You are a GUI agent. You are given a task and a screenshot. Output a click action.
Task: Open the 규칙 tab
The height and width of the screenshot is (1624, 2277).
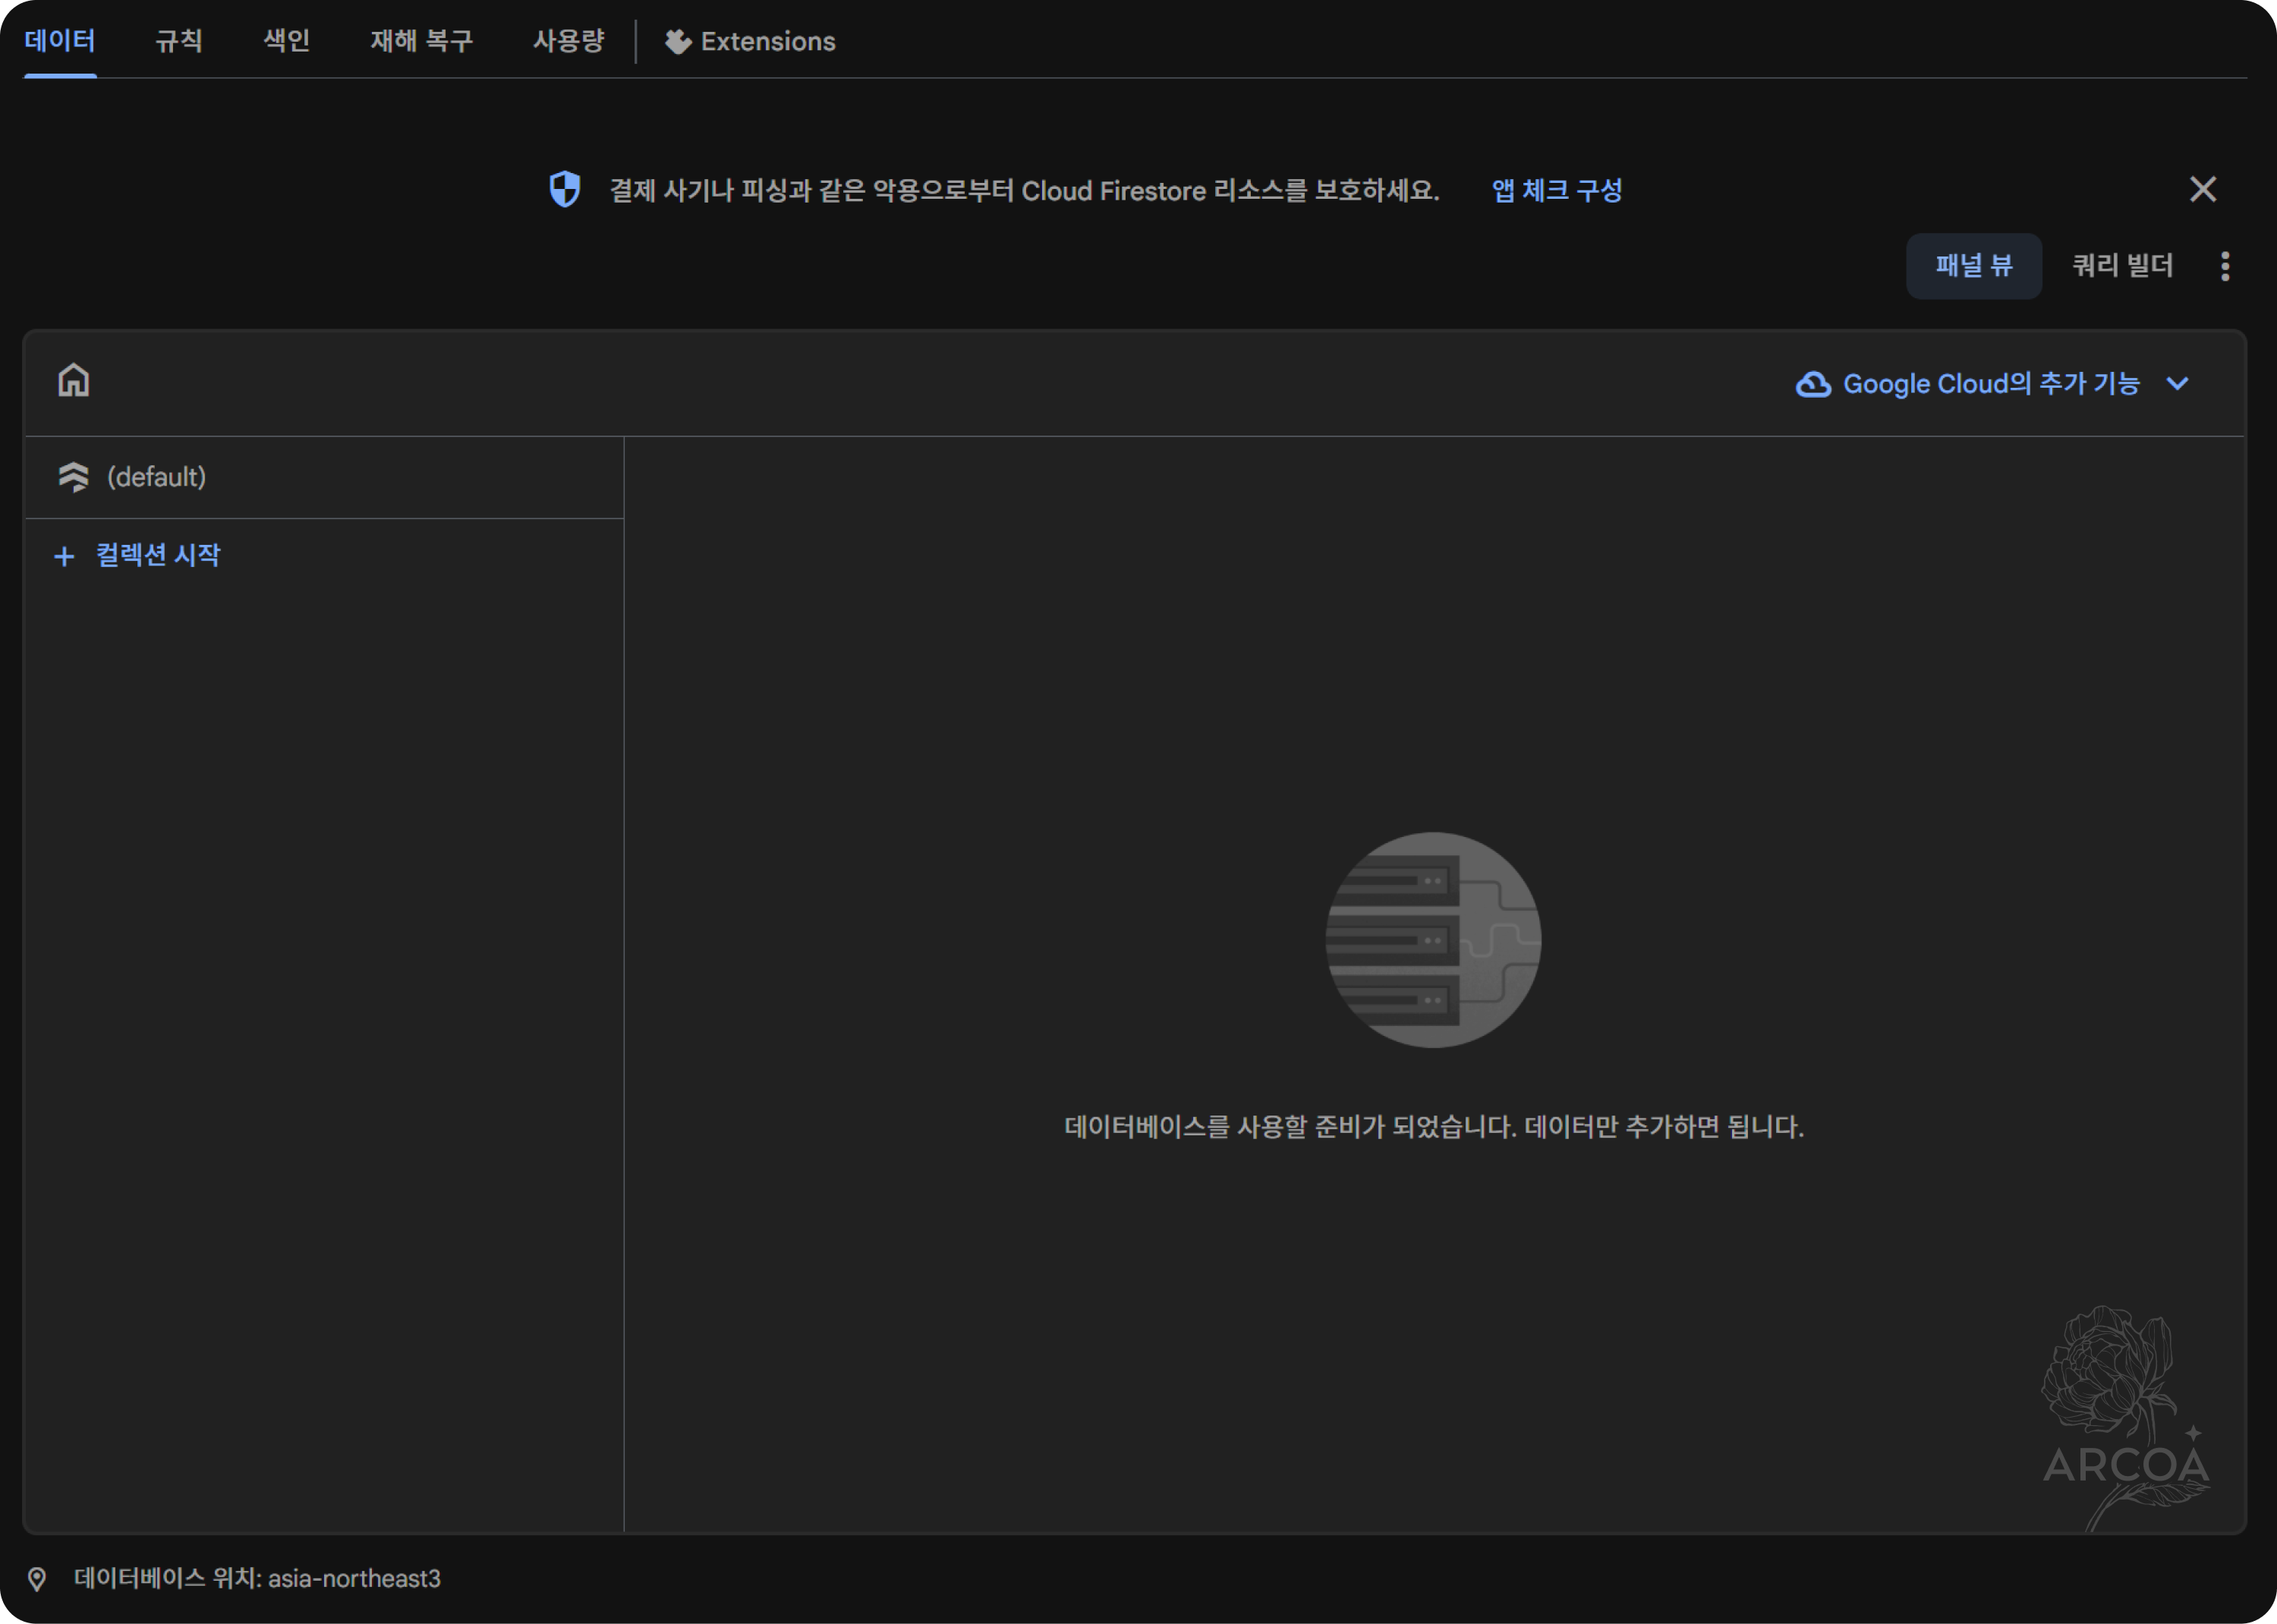(x=179, y=42)
